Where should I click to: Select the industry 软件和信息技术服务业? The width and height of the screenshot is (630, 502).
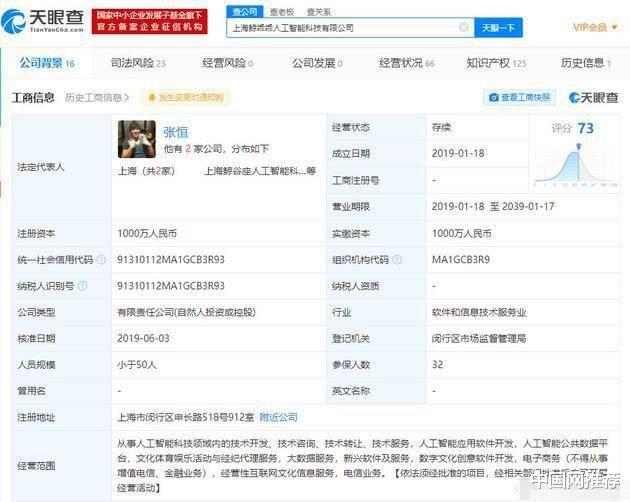tap(479, 312)
